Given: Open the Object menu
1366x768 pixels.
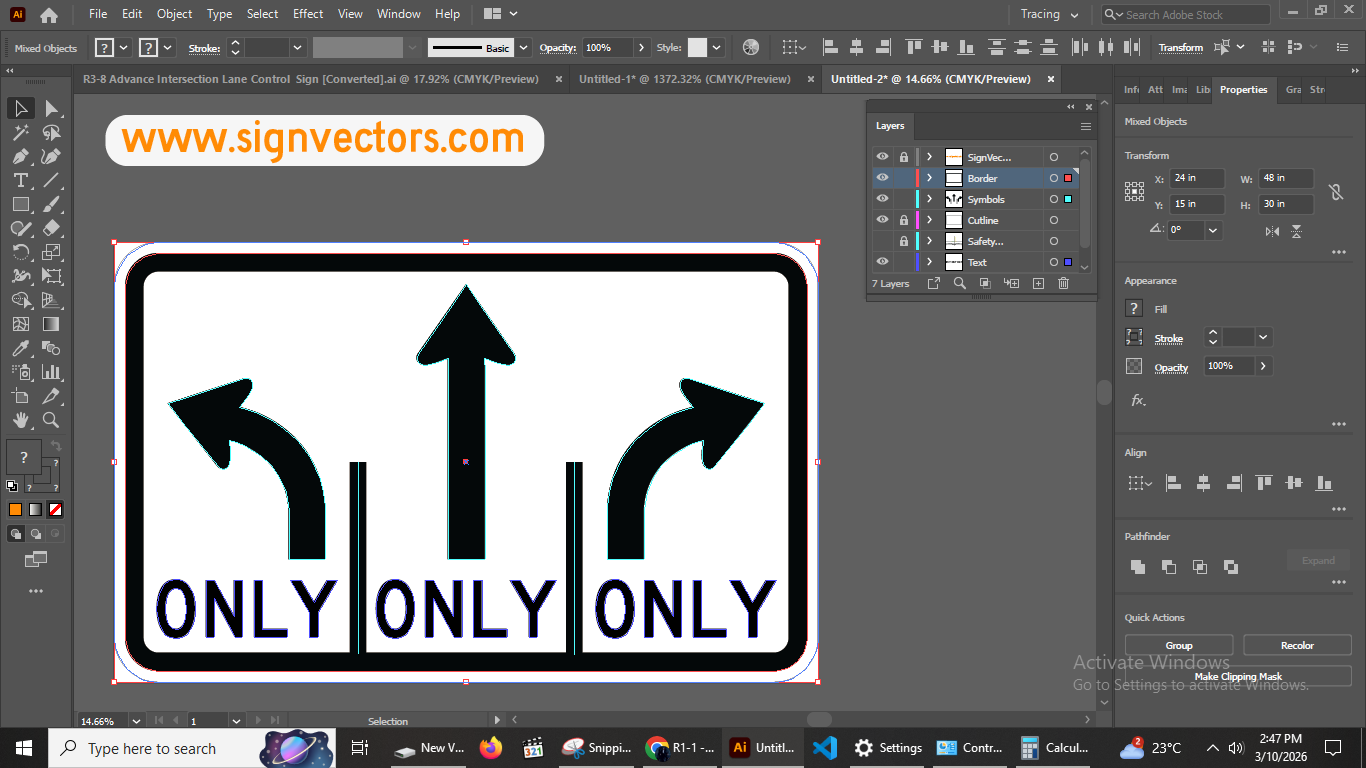Looking at the screenshot, I should click(174, 14).
